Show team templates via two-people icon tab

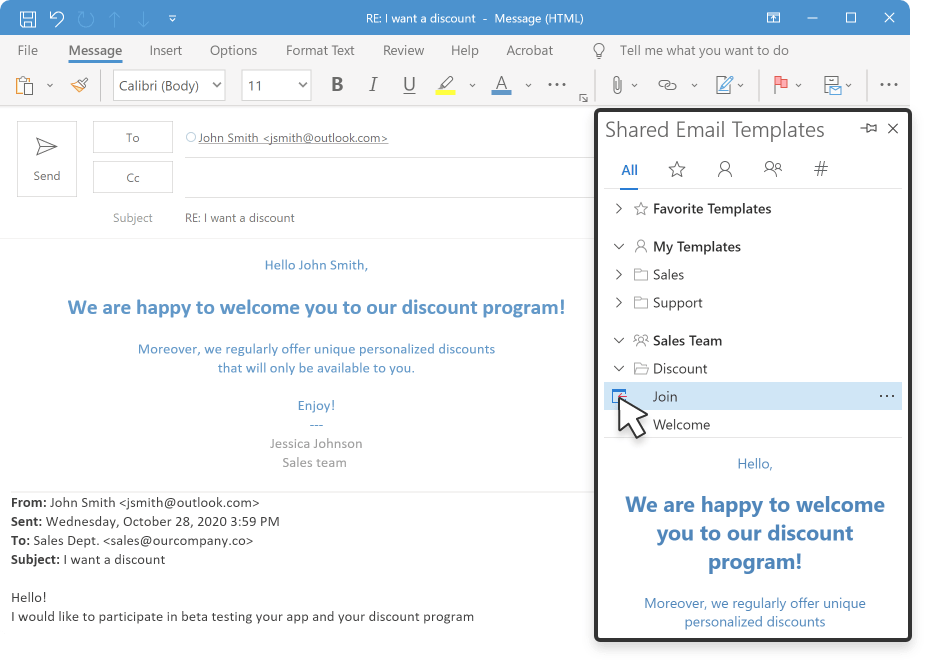click(x=772, y=170)
